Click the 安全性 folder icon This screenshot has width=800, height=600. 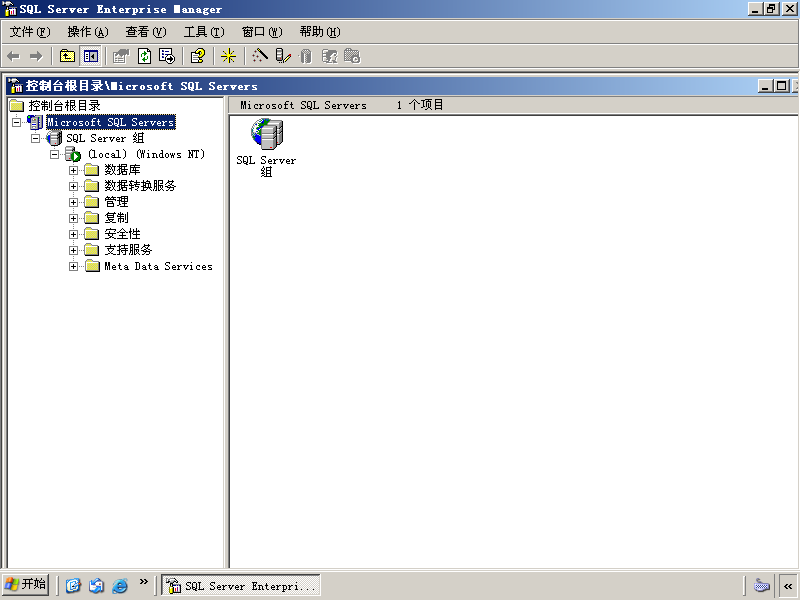[92, 234]
